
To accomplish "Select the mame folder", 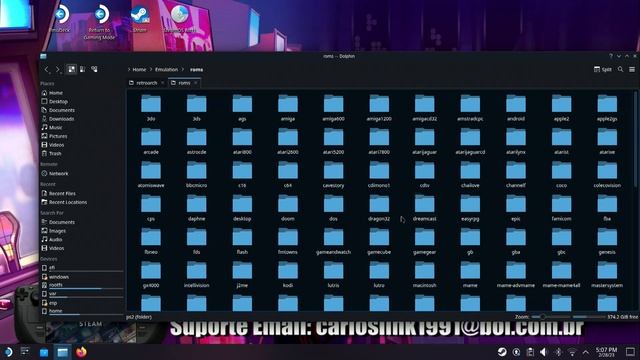I will (x=470, y=275).
